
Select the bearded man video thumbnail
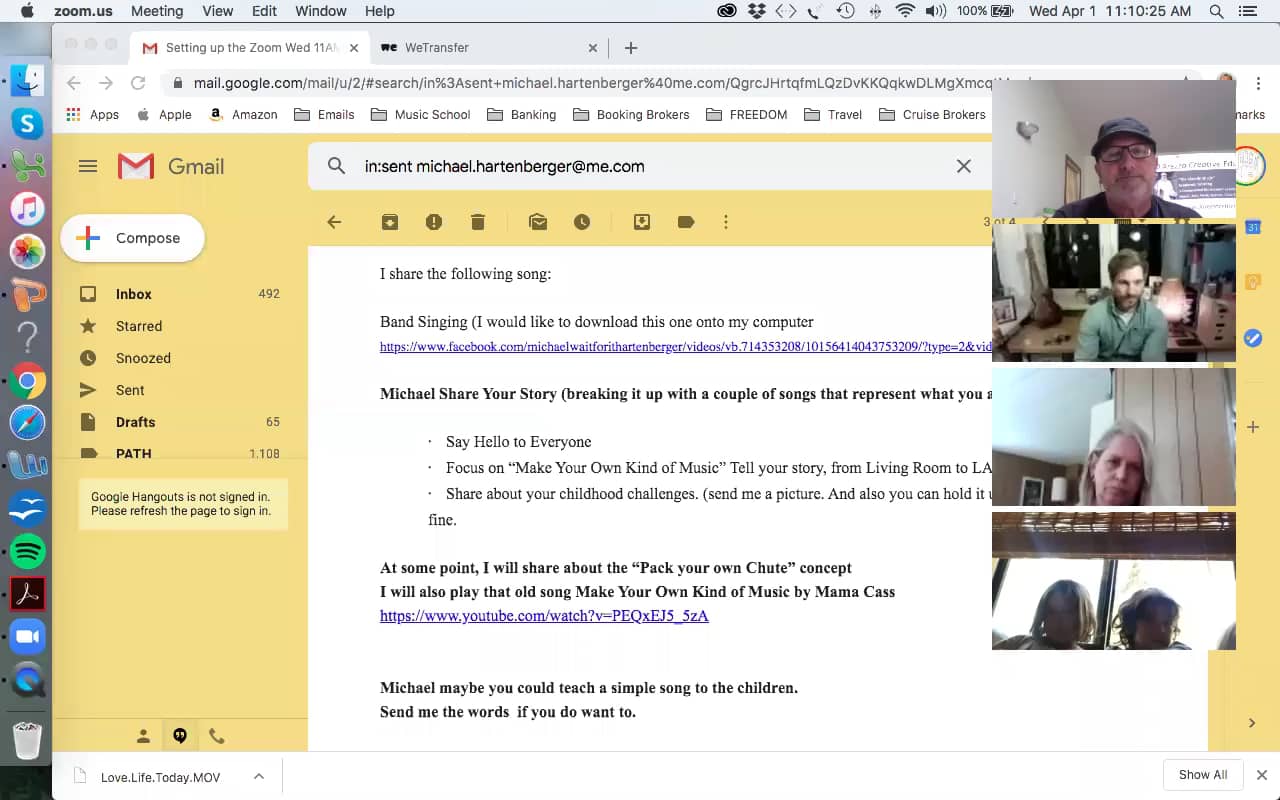pos(1114,293)
